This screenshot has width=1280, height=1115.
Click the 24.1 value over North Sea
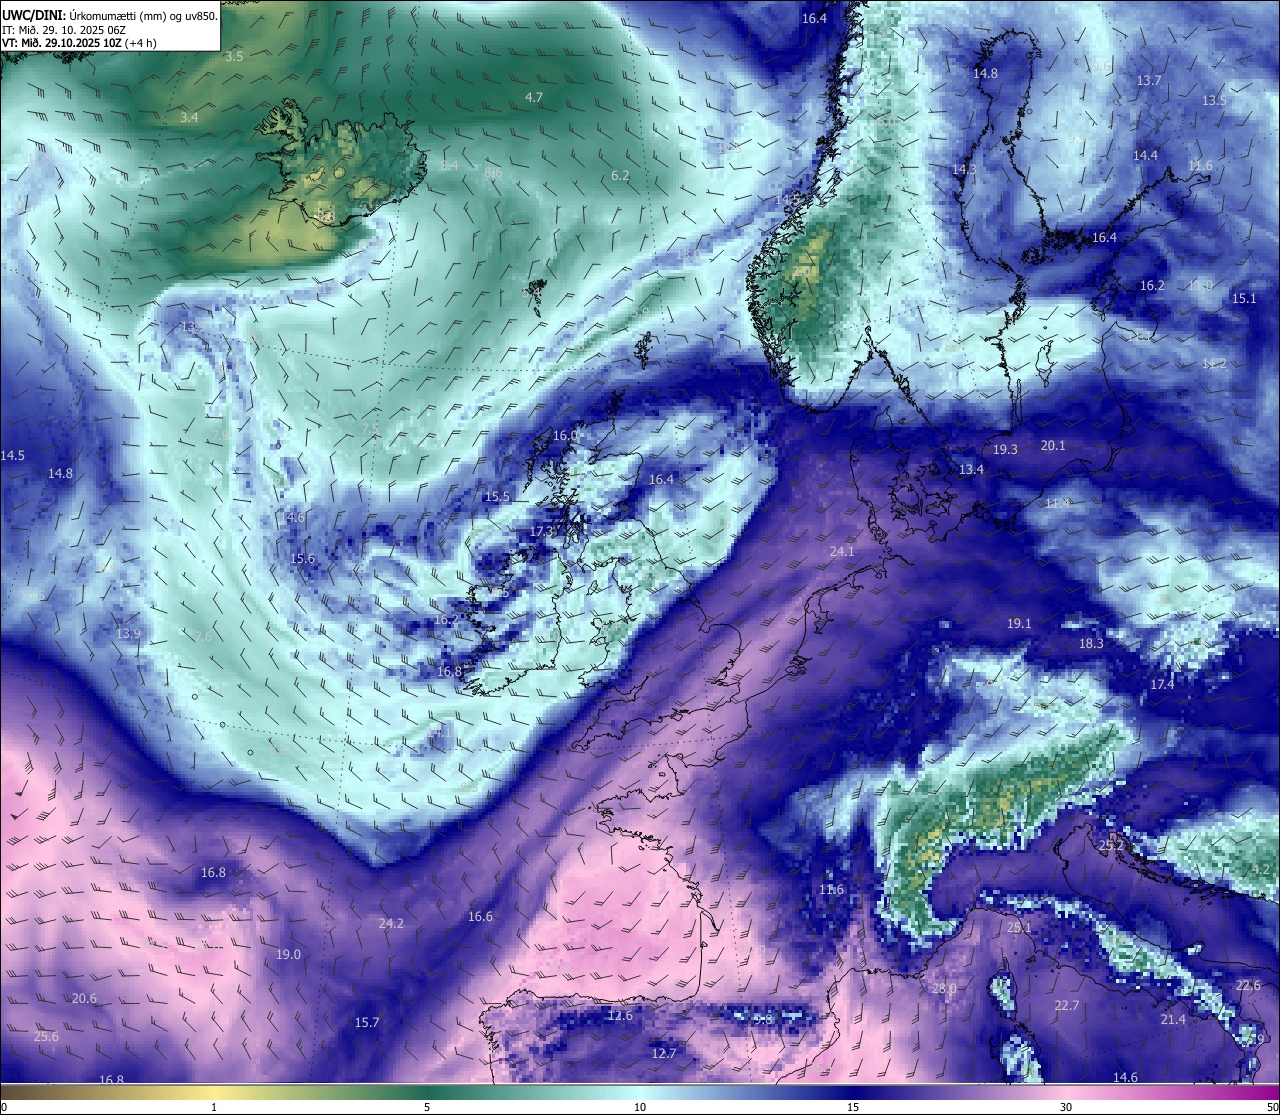coord(842,552)
